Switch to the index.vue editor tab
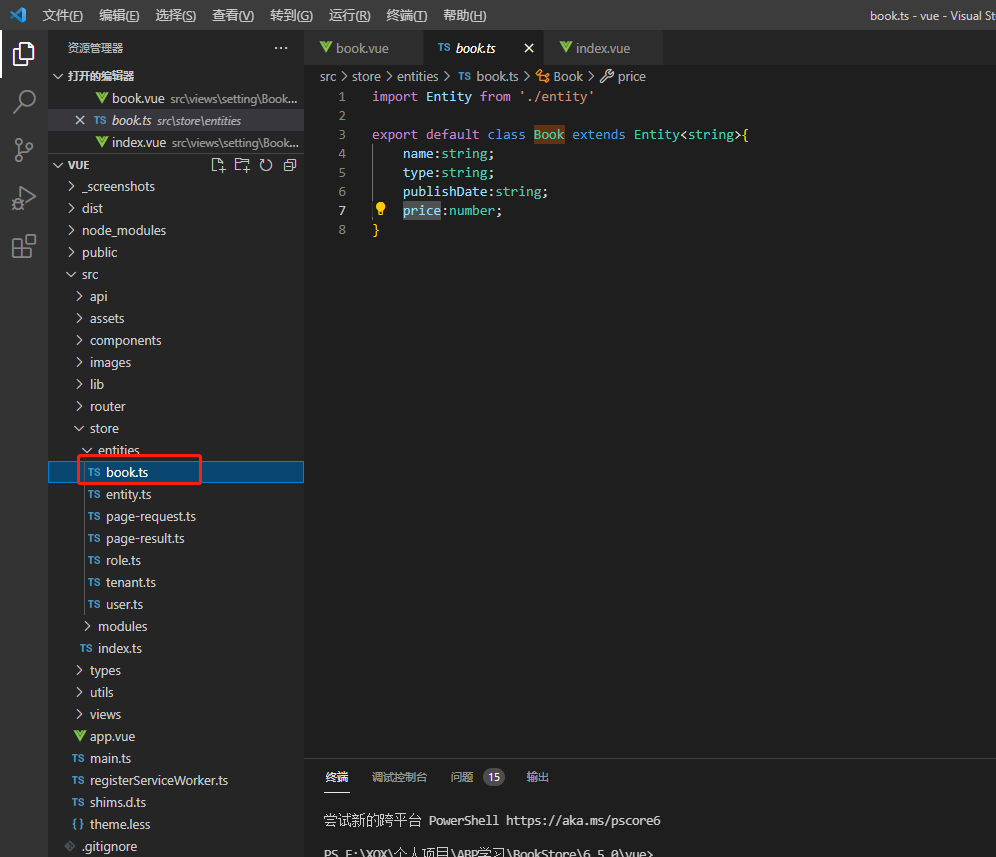The width and height of the screenshot is (996, 857). (x=602, y=48)
